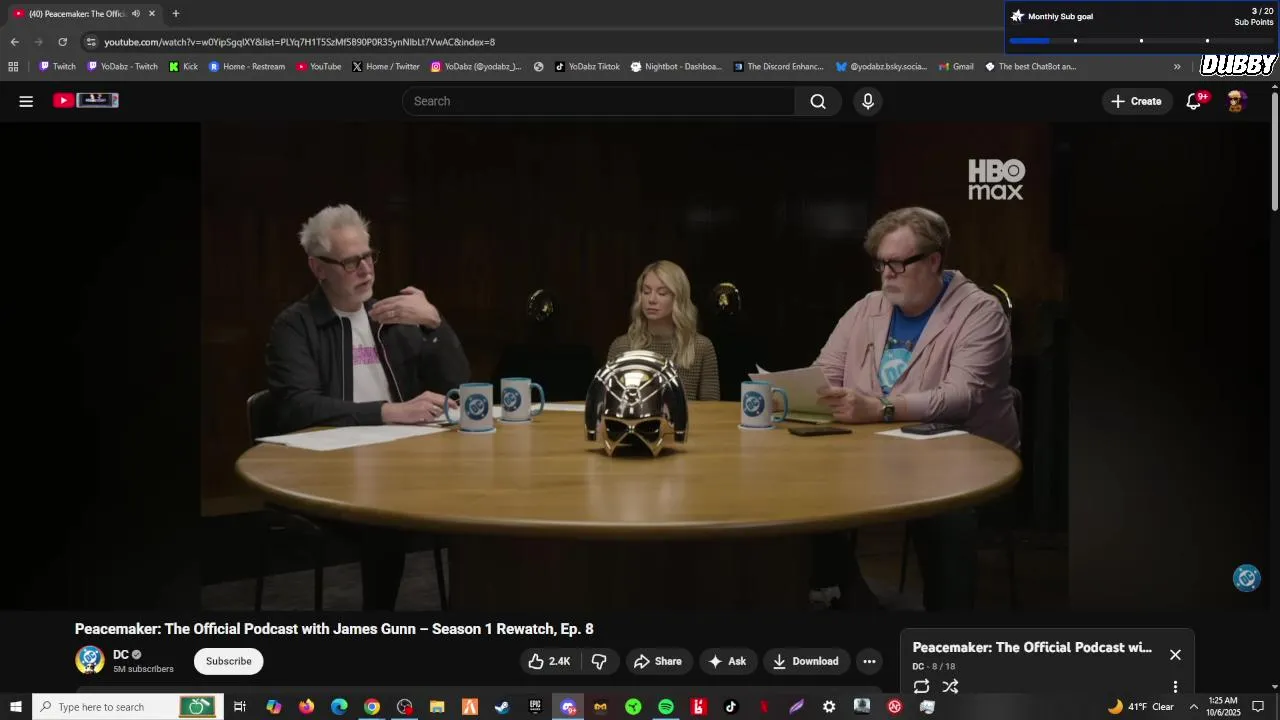Open Firefox from the taskbar
The width and height of the screenshot is (1280, 720).
307,707
